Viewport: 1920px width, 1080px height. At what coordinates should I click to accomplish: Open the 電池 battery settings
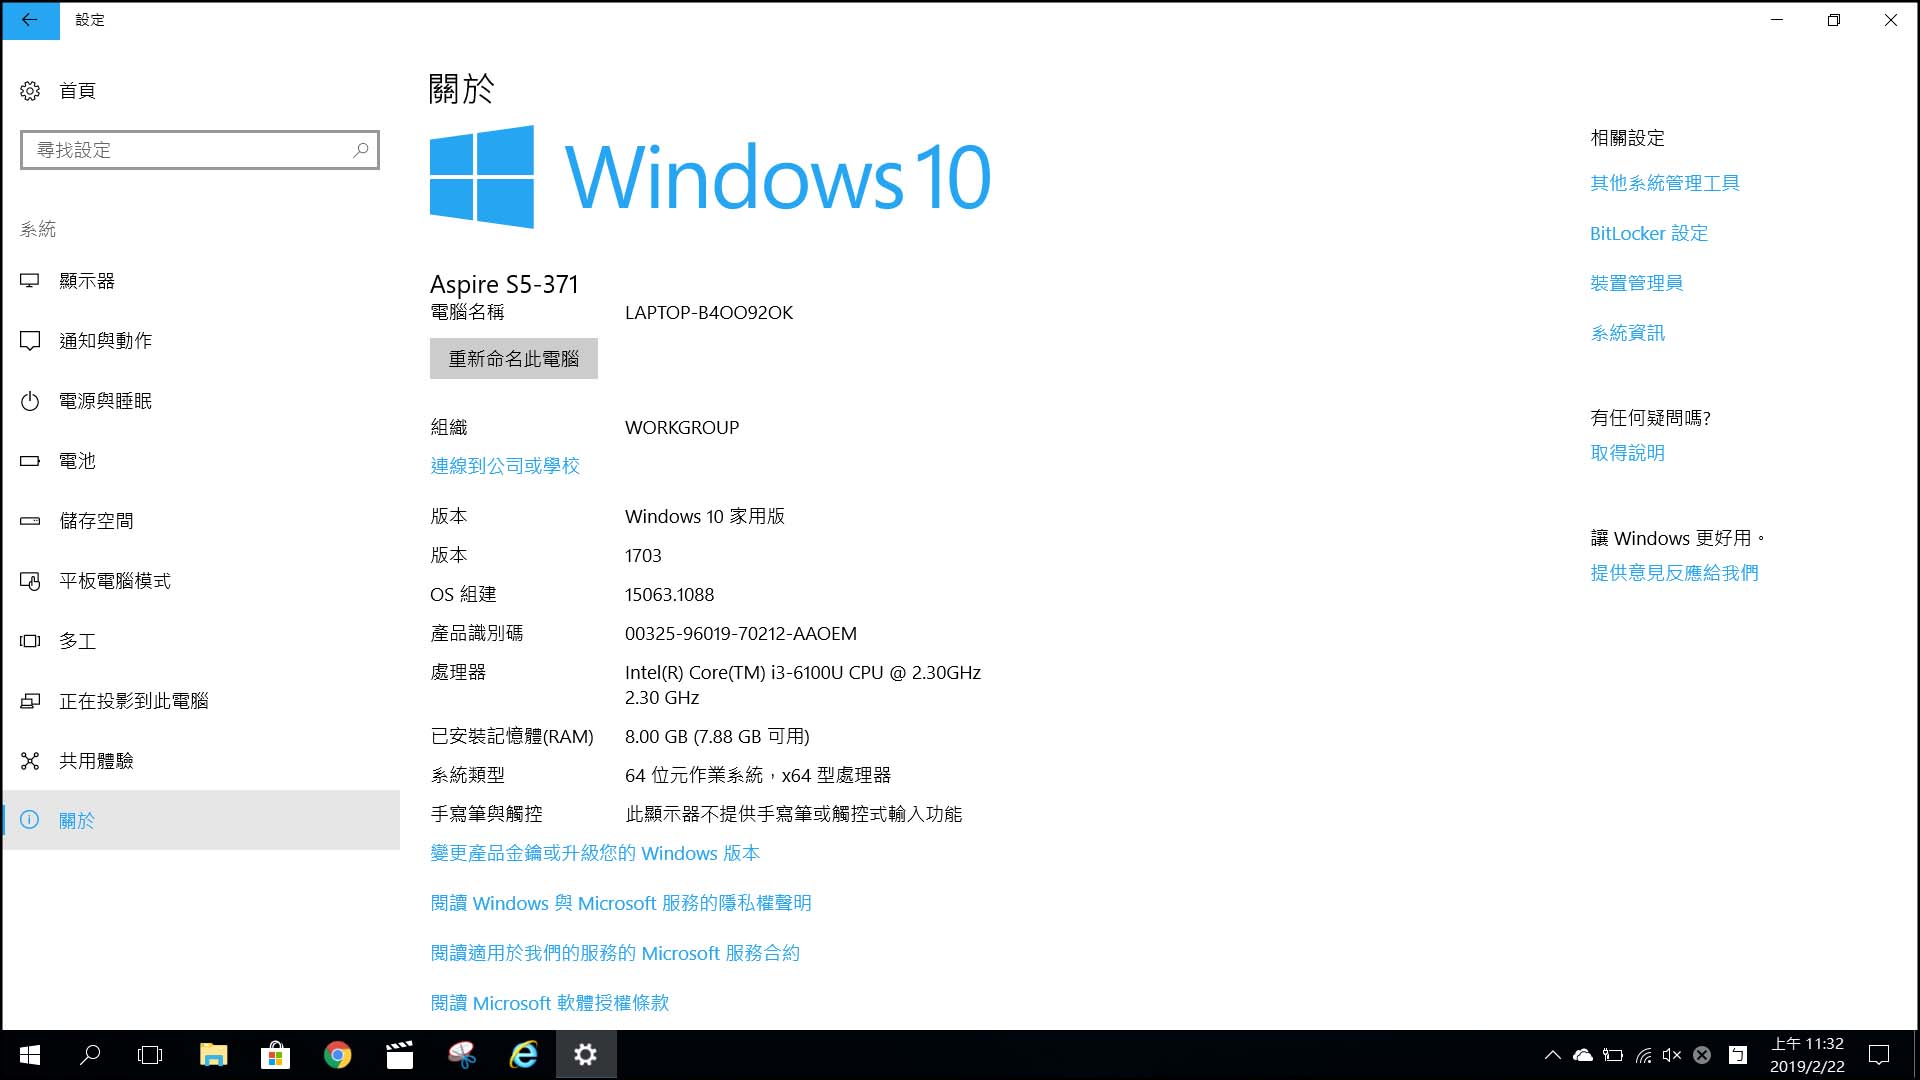click(200, 461)
